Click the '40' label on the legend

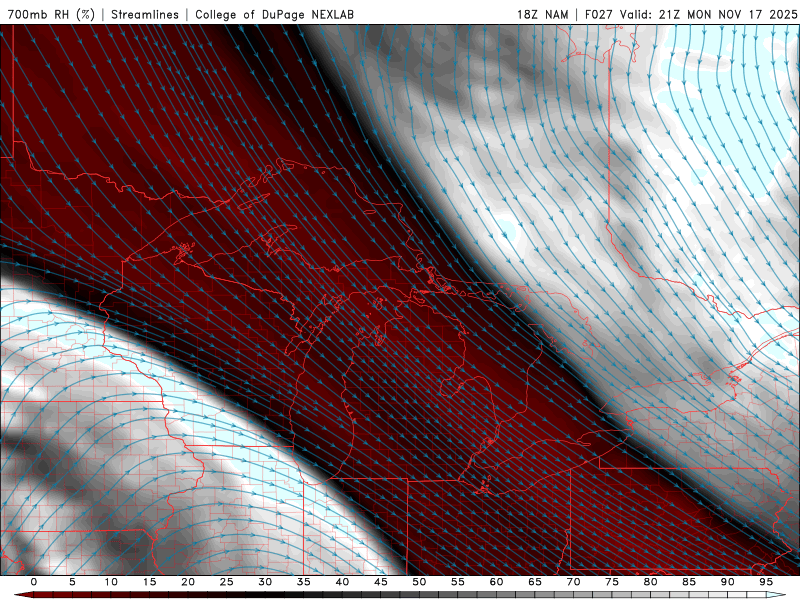342,582
